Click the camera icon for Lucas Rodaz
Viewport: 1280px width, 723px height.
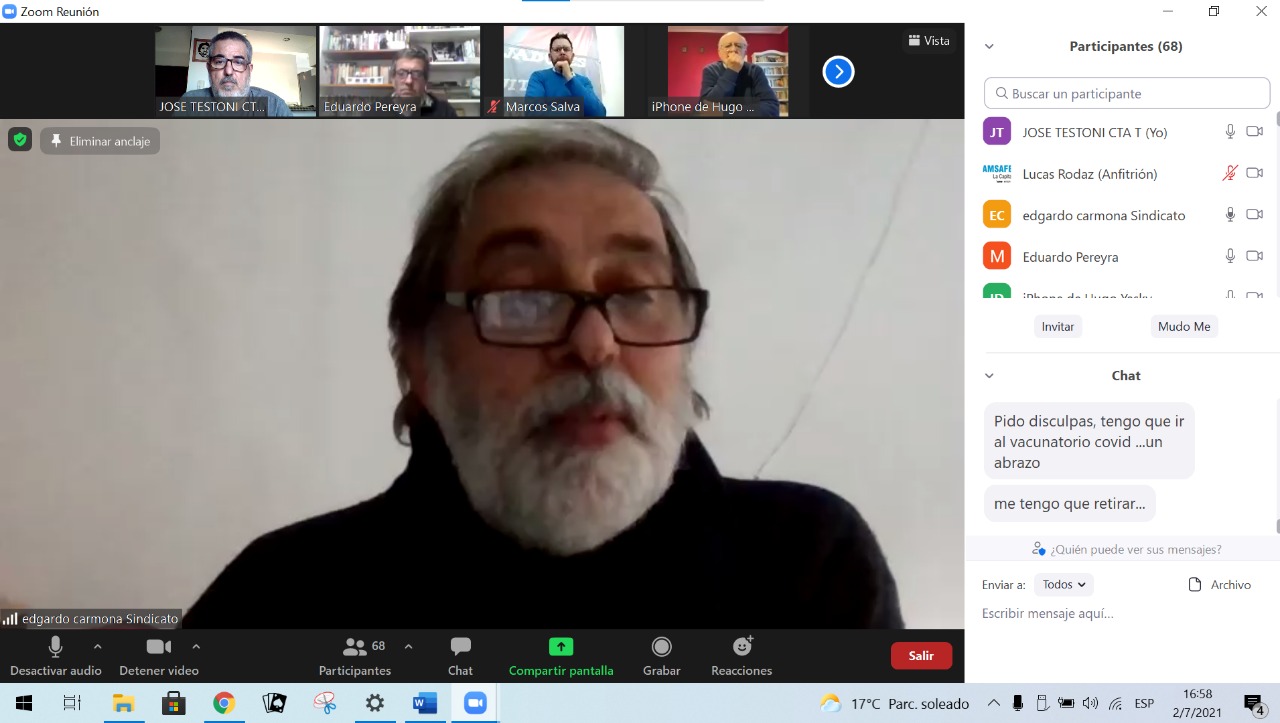click(x=1255, y=173)
